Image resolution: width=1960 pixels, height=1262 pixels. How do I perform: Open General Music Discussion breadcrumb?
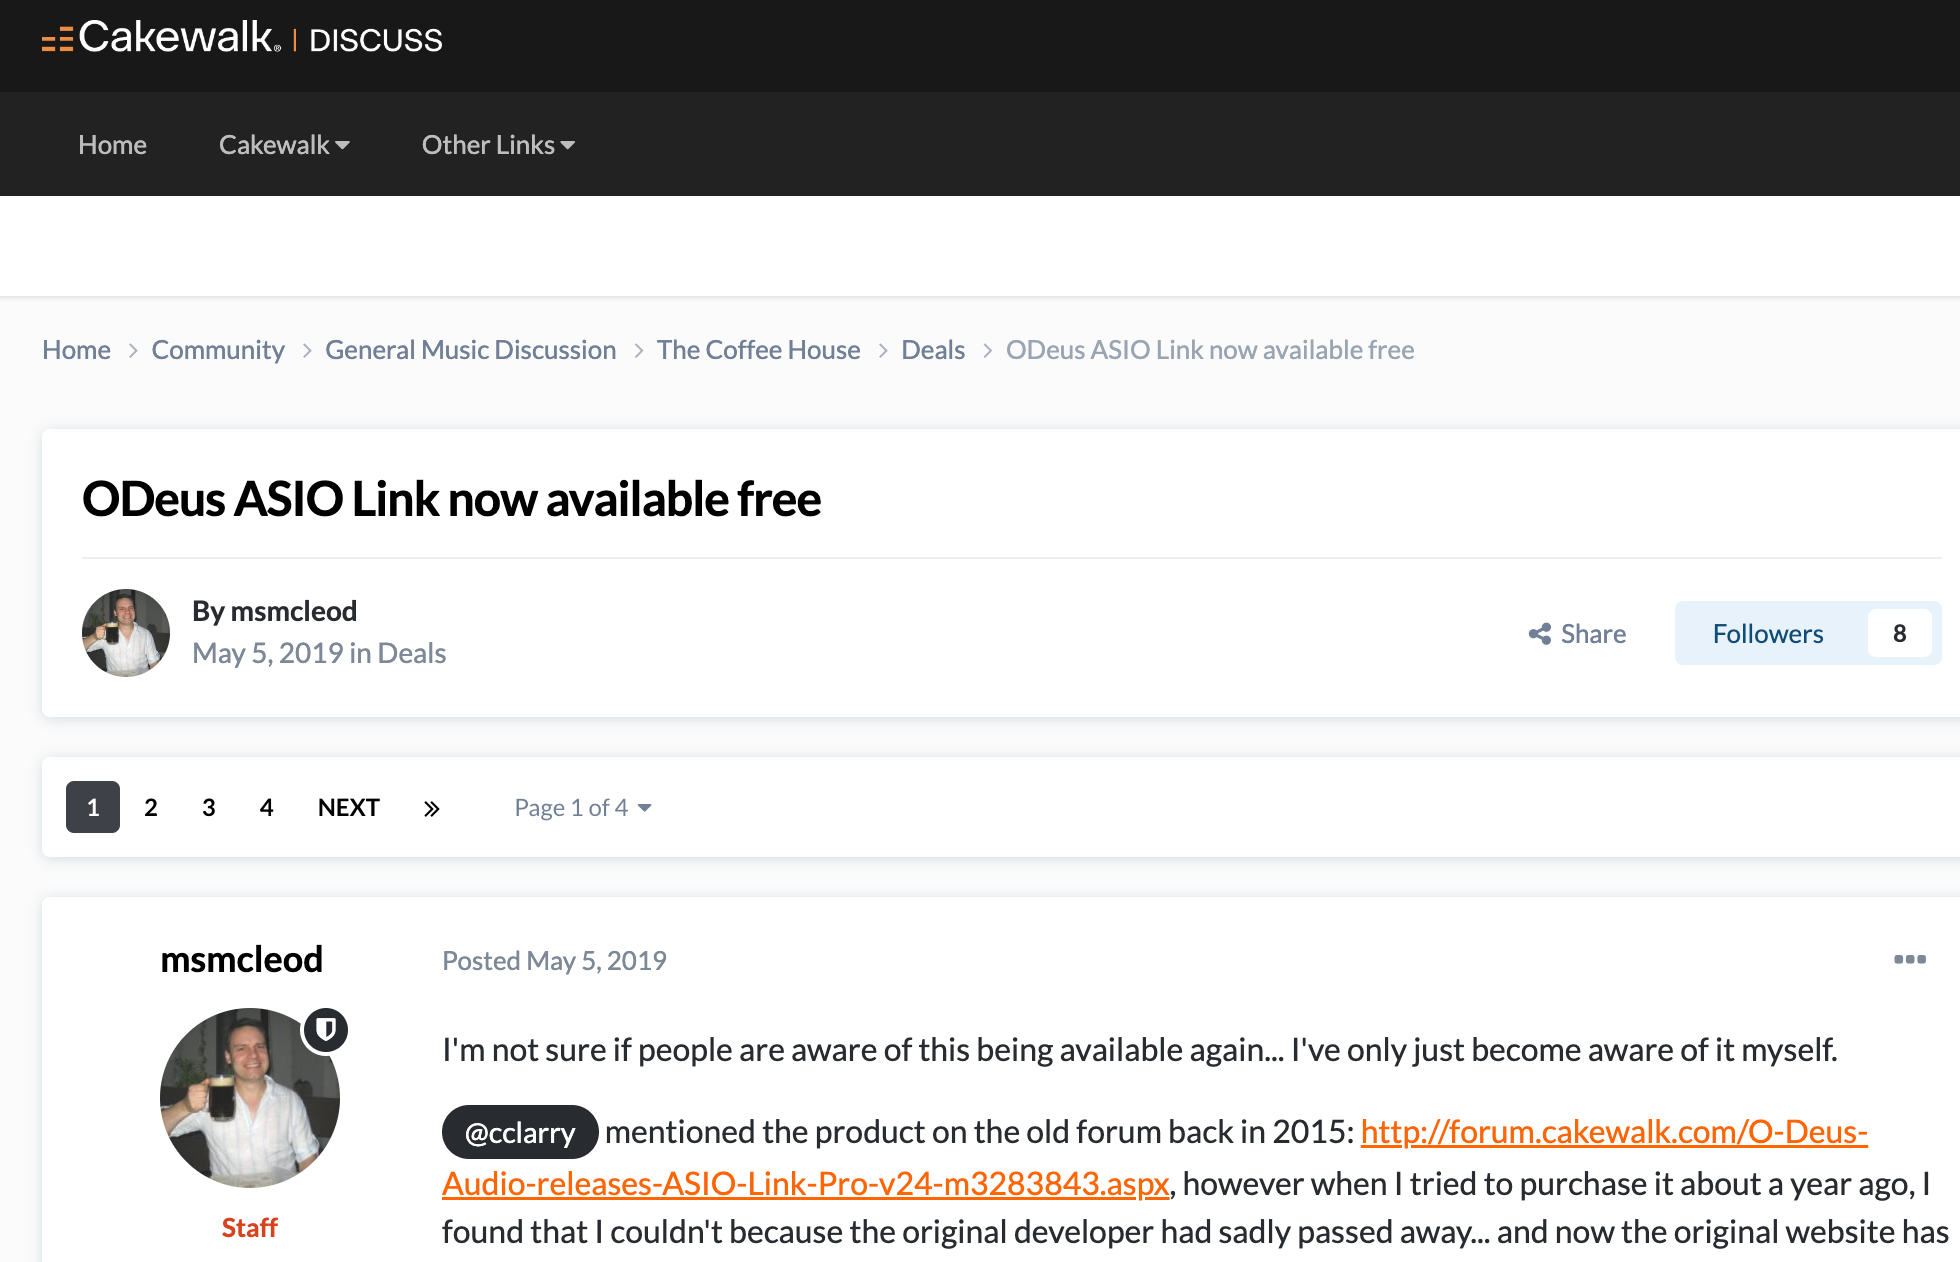pyautogui.click(x=471, y=350)
